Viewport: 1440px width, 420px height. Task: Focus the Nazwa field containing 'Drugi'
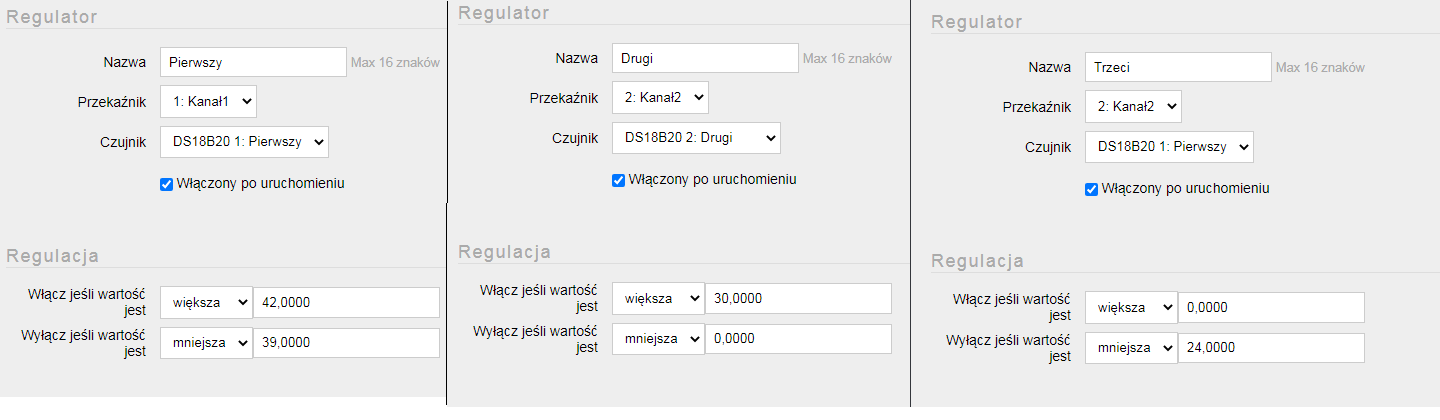(x=705, y=58)
